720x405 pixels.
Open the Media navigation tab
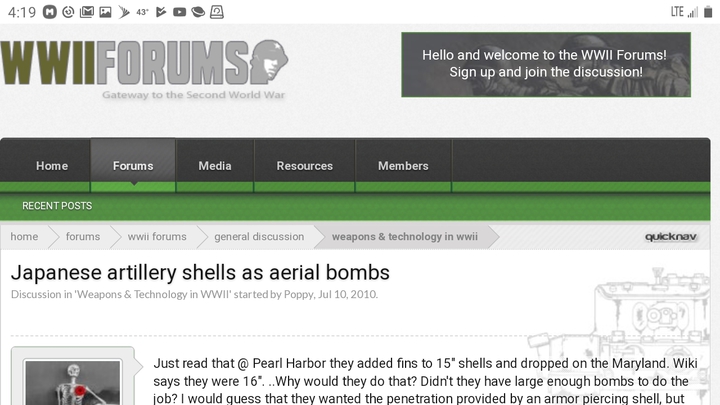215,166
